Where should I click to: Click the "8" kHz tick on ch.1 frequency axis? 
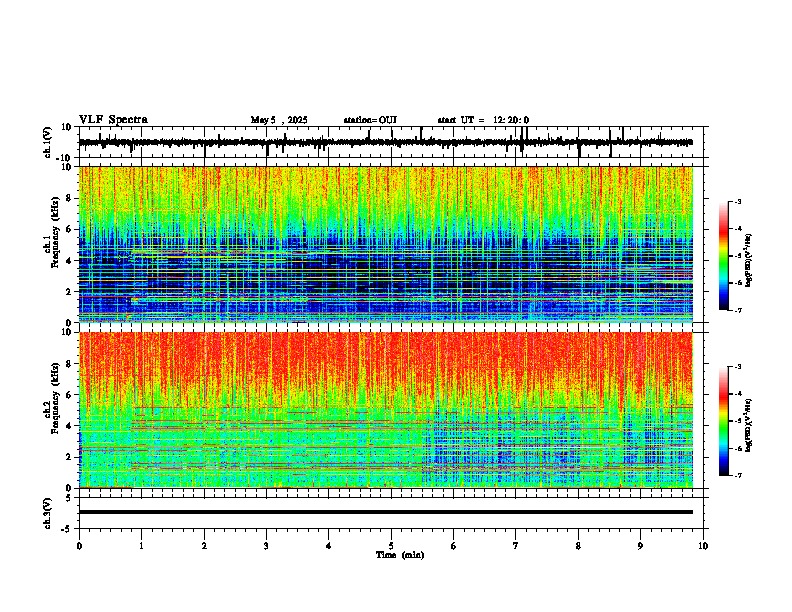(69, 198)
